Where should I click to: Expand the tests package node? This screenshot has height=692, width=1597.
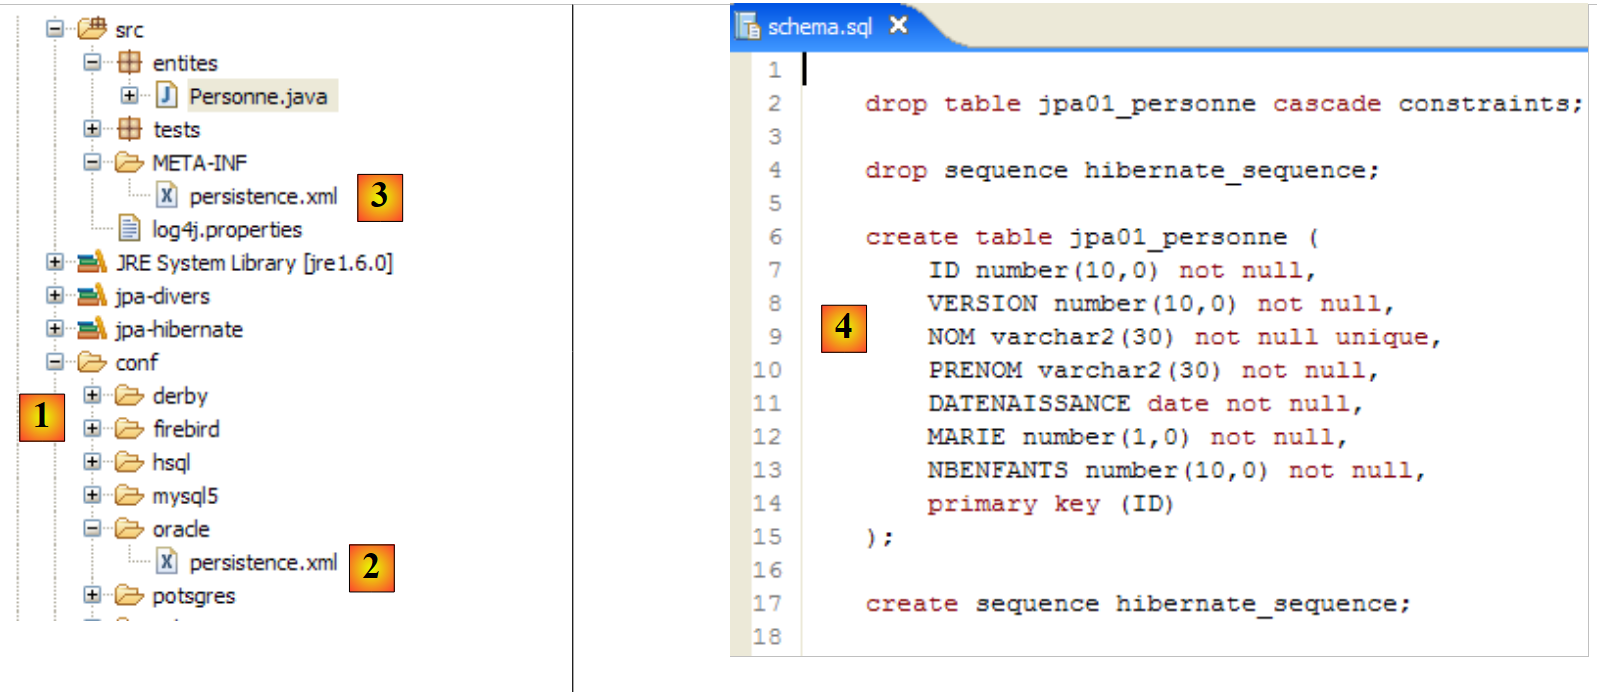pyautogui.click(x=92, y=129)
